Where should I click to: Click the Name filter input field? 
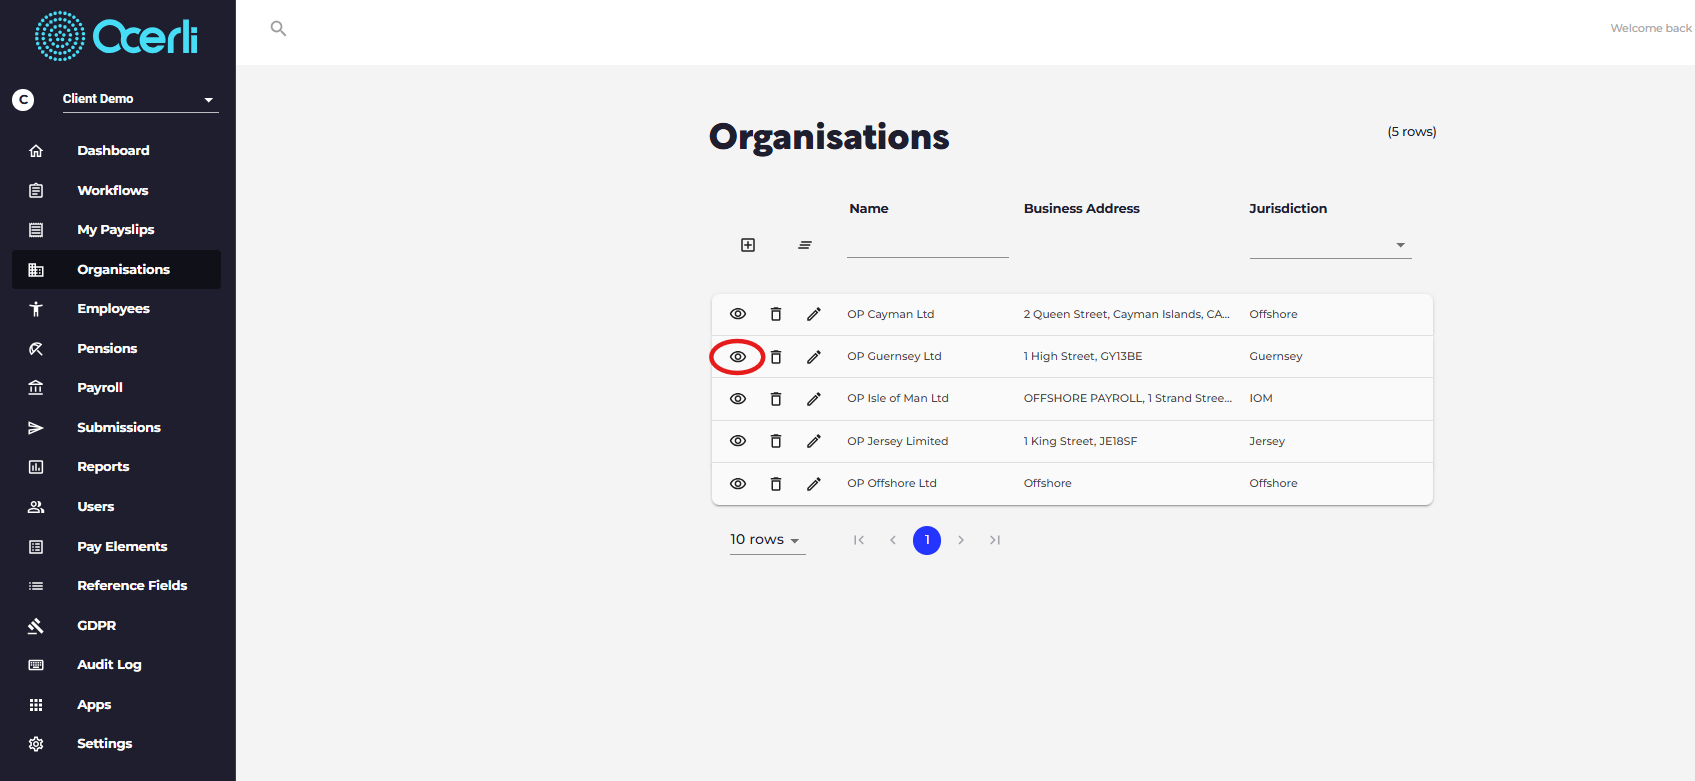click(928, 245)
